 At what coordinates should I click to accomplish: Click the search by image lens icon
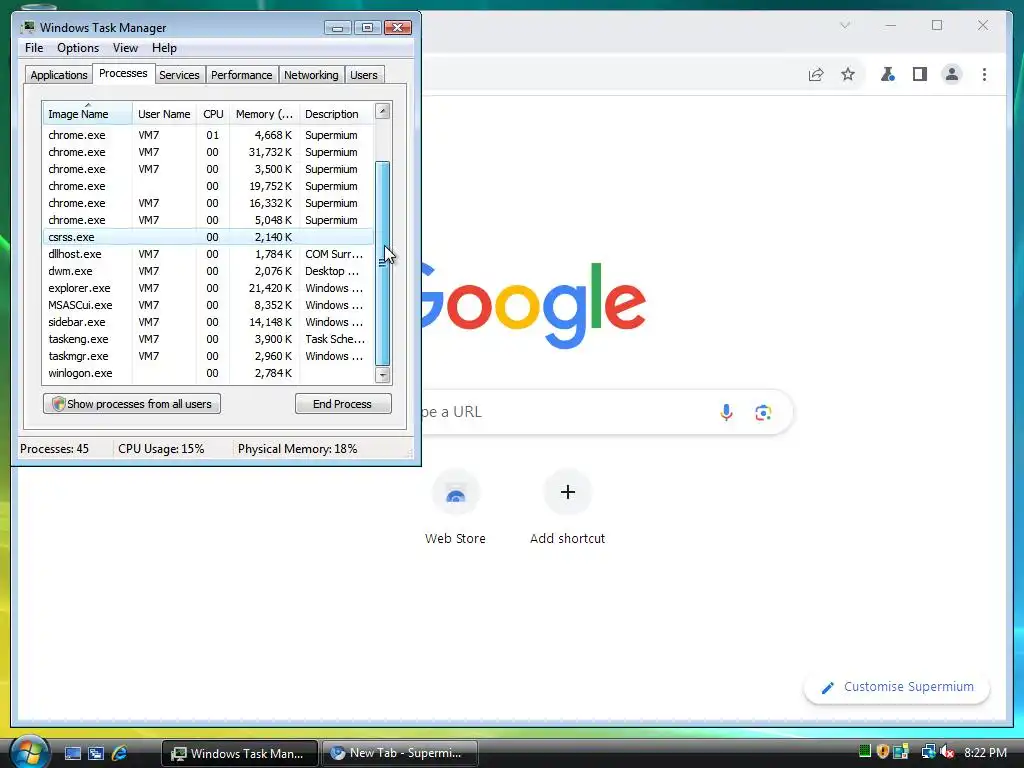click(x=763, y=412)
